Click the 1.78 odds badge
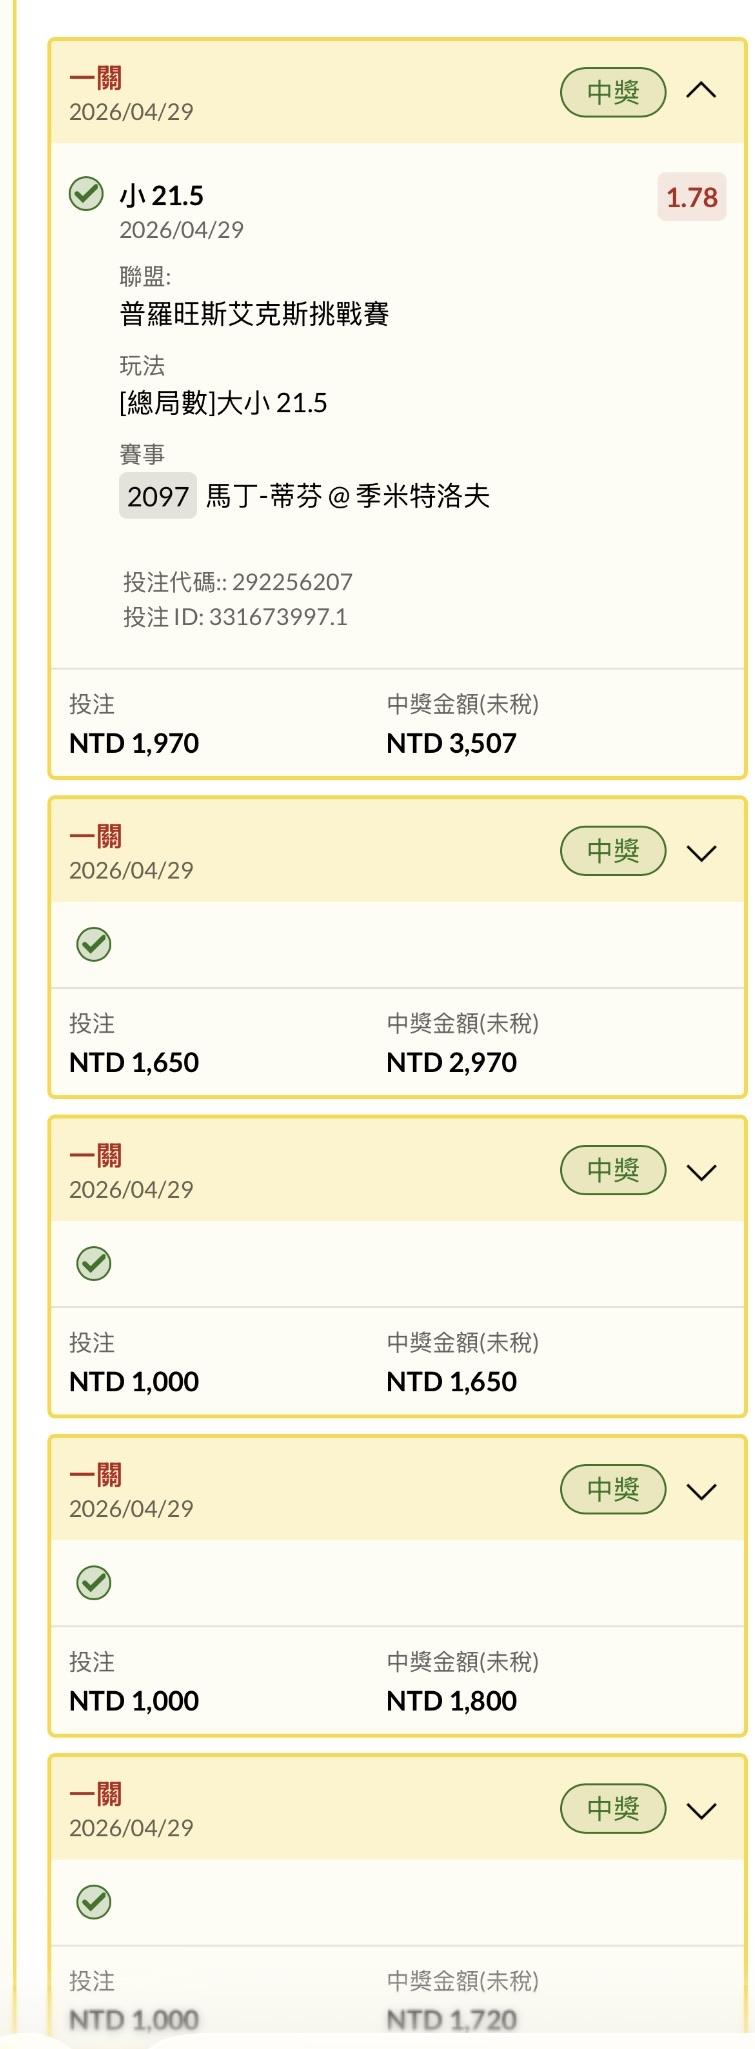The image size is (755, 2049). click(691, 197)
